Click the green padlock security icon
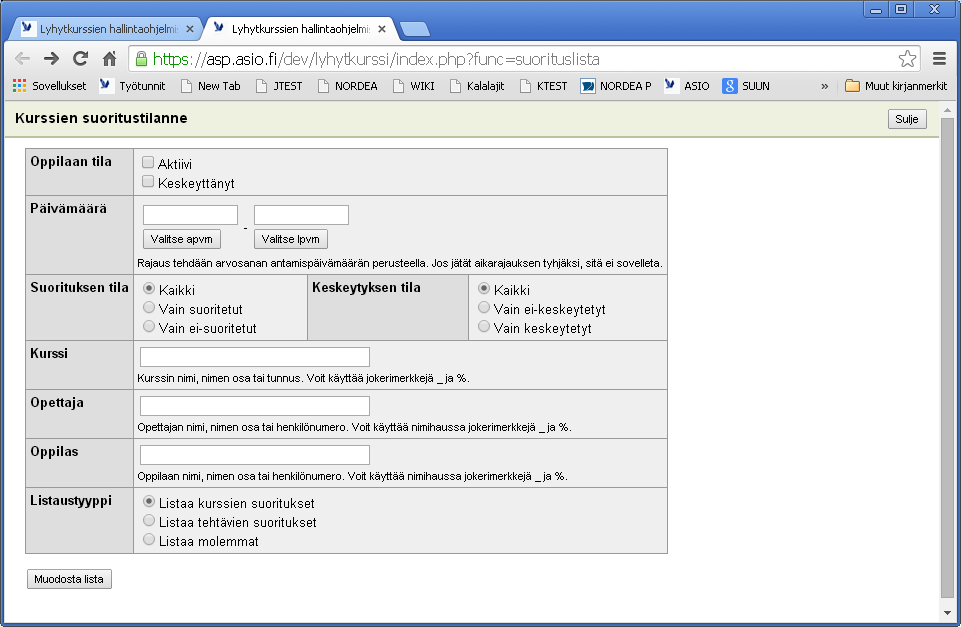The height and width of the screenshot is (627, 961). point(142,59)
